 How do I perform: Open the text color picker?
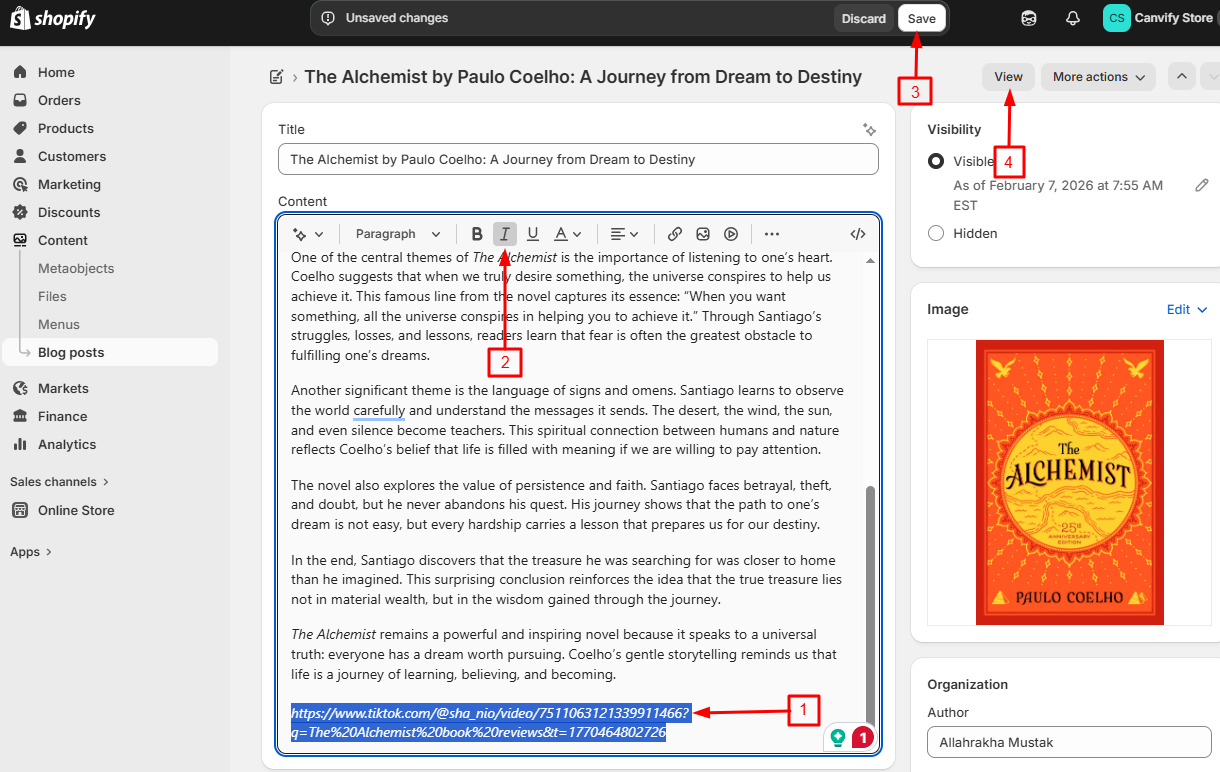pyautogui.click(x=564, y=233)
